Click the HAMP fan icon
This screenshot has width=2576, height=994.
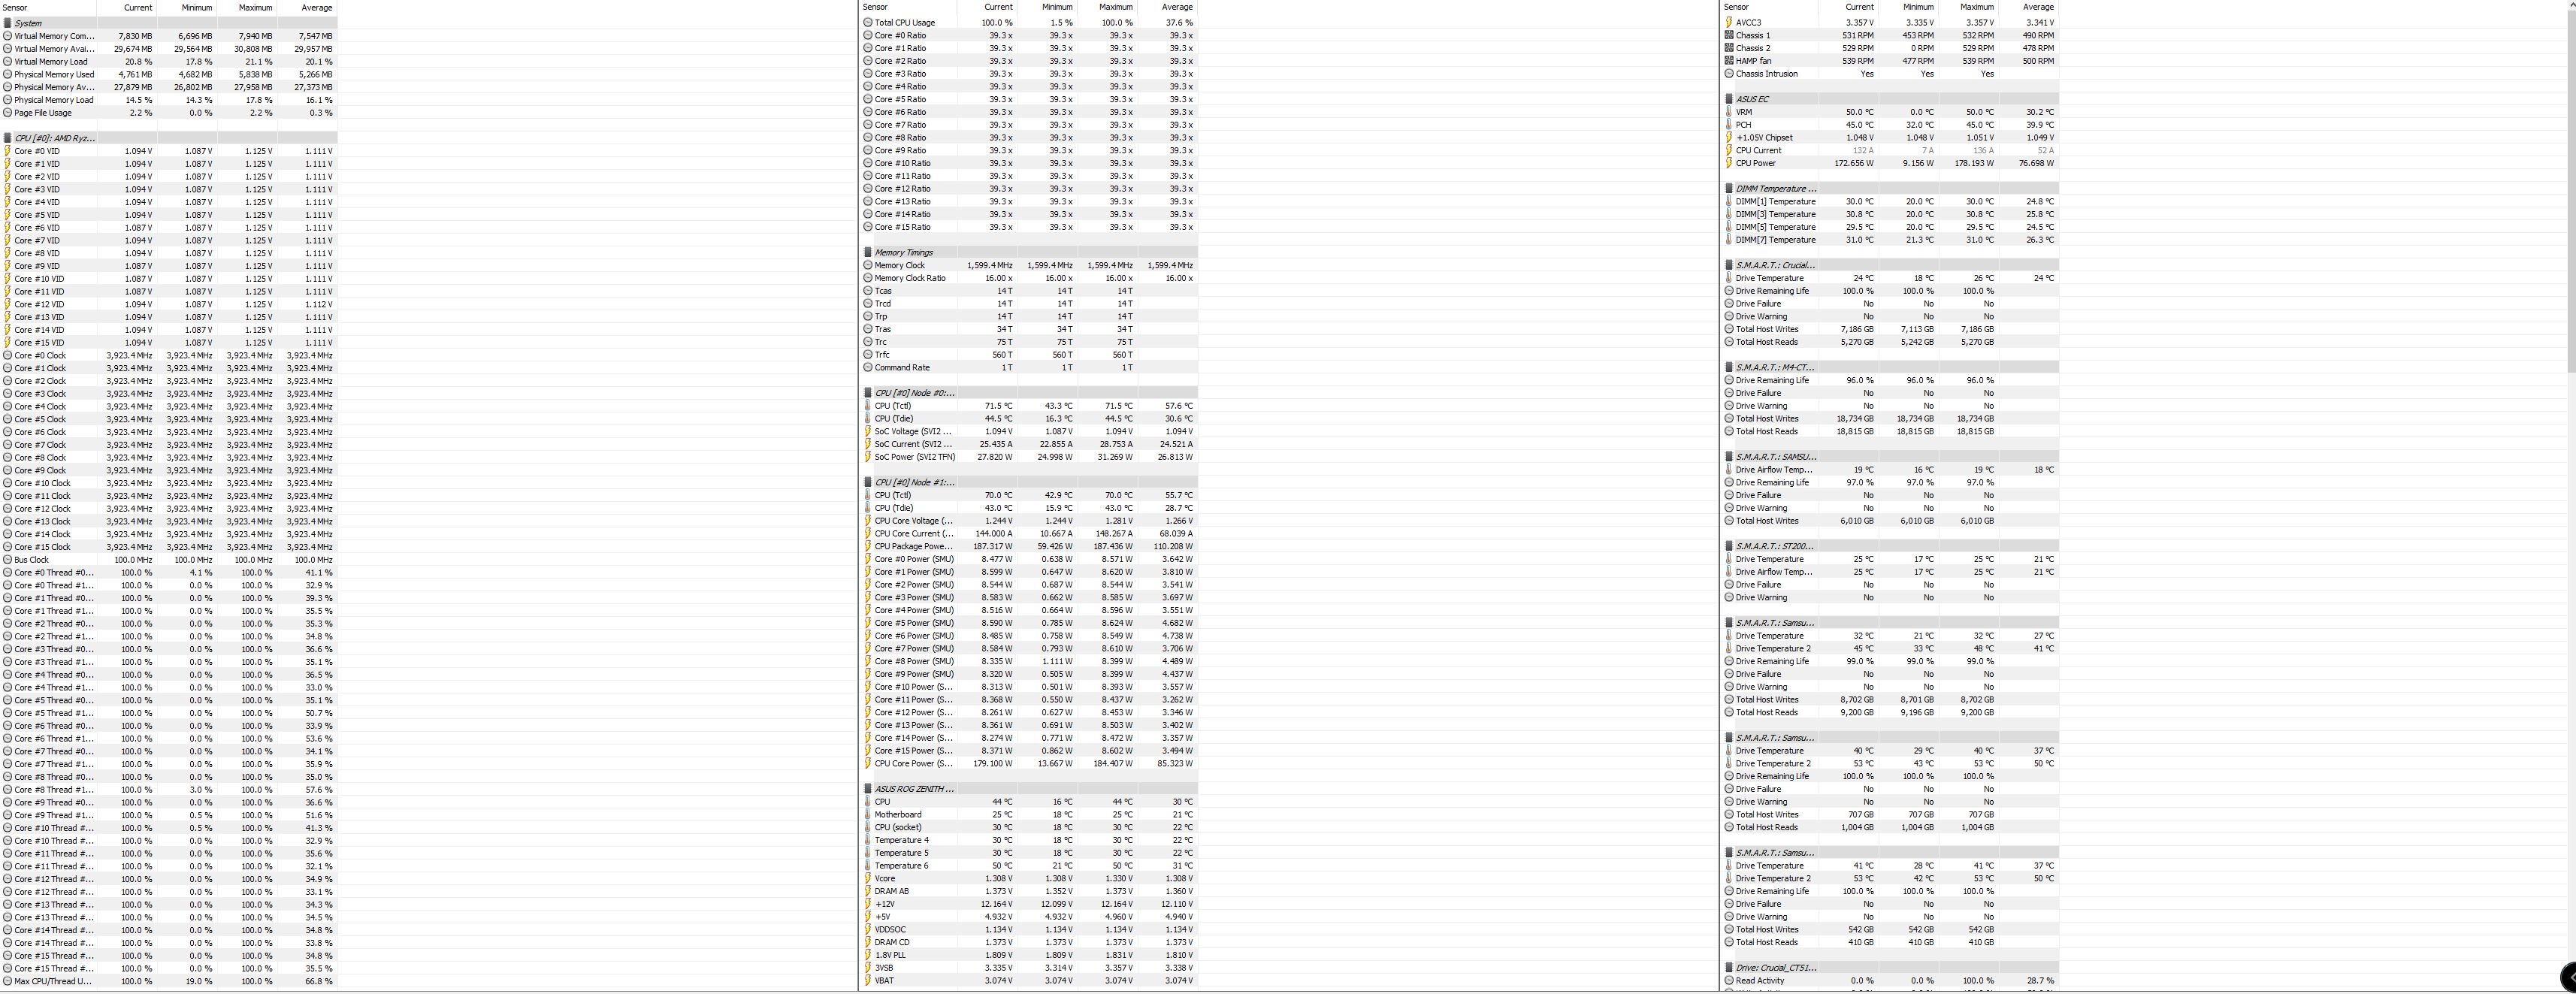1729,61
